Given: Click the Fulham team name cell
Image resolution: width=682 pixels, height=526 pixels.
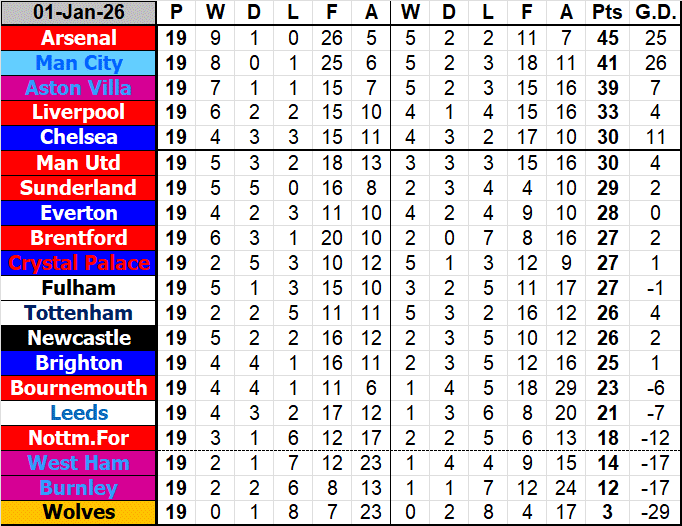Looking at the screenshot, I should [79, 288].
